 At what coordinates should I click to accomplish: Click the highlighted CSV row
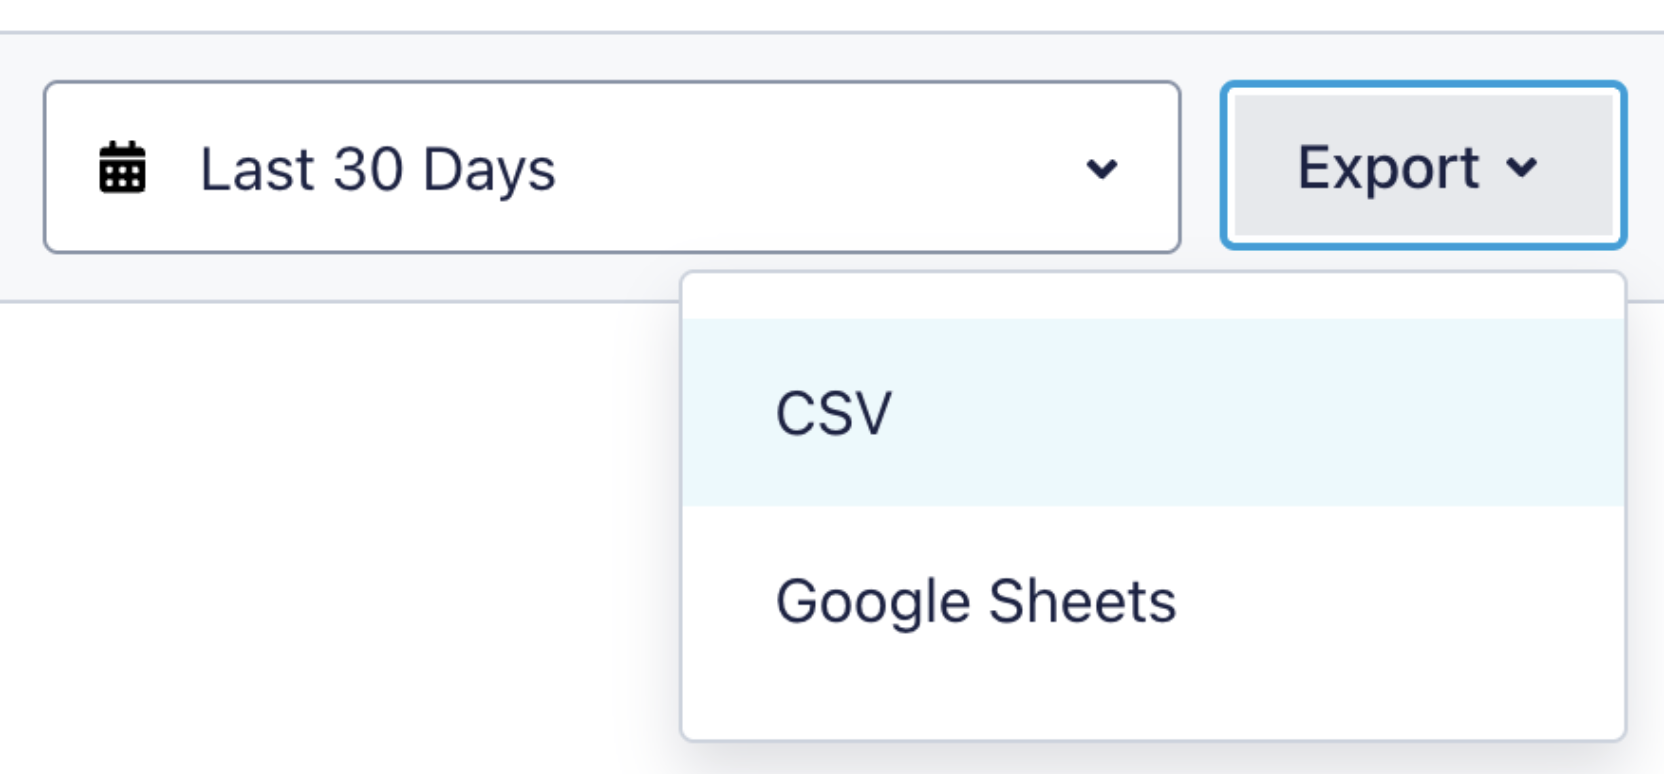pyautogui.click(x=1152, y=413)
